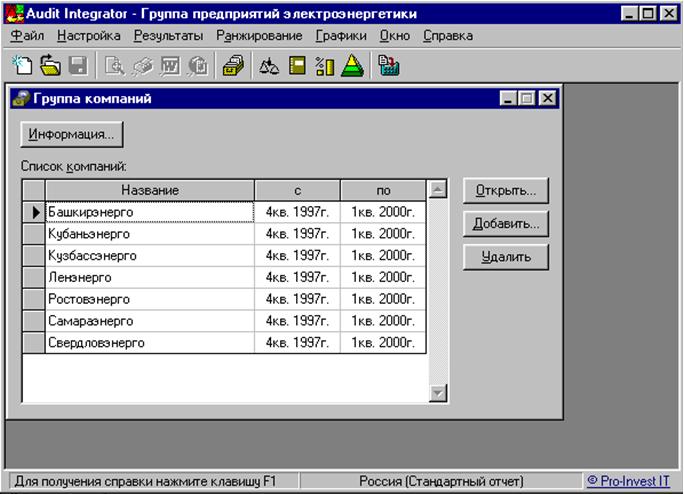Click the Print preview magnifier icon

point(115,66)
